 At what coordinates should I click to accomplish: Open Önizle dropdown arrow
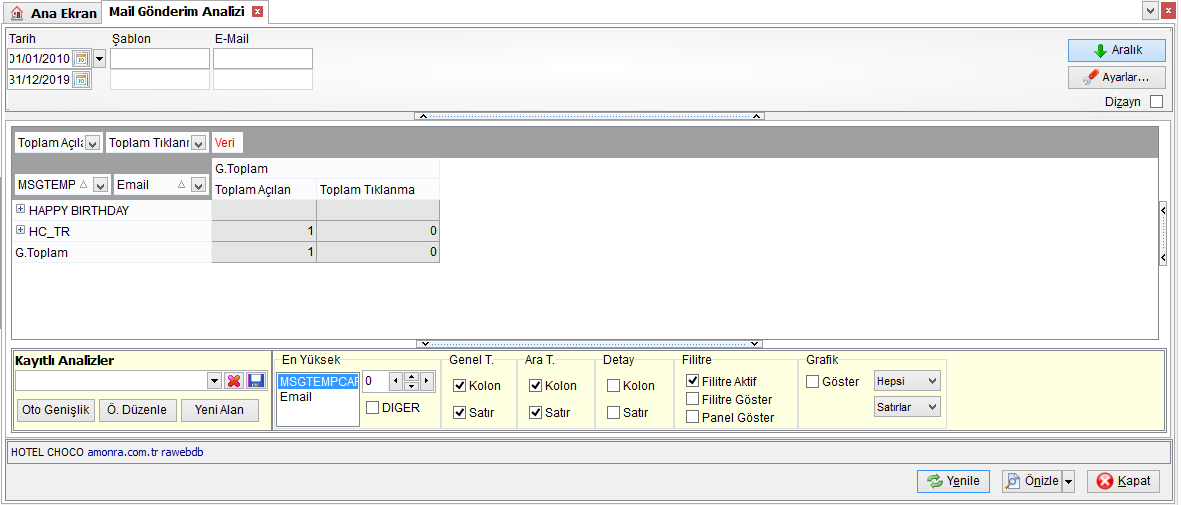1068,481
